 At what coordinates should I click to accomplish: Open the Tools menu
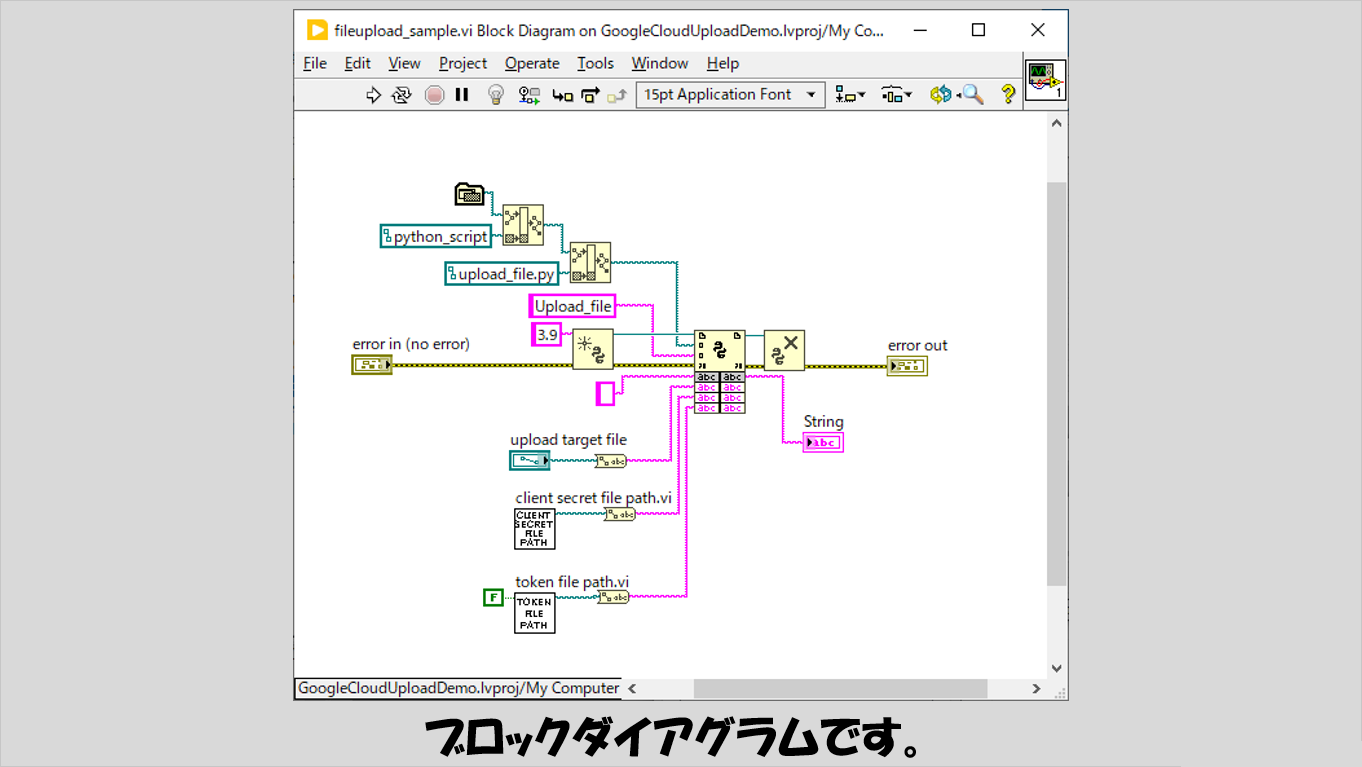tap(595, 63)
